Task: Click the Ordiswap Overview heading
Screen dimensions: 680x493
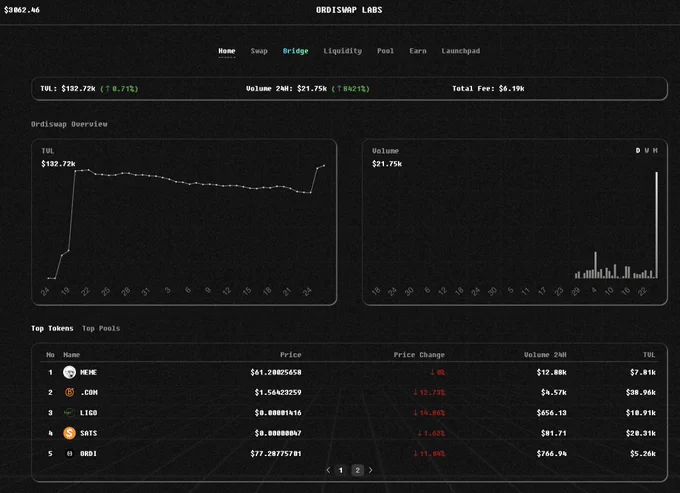Action: (69, 124)
